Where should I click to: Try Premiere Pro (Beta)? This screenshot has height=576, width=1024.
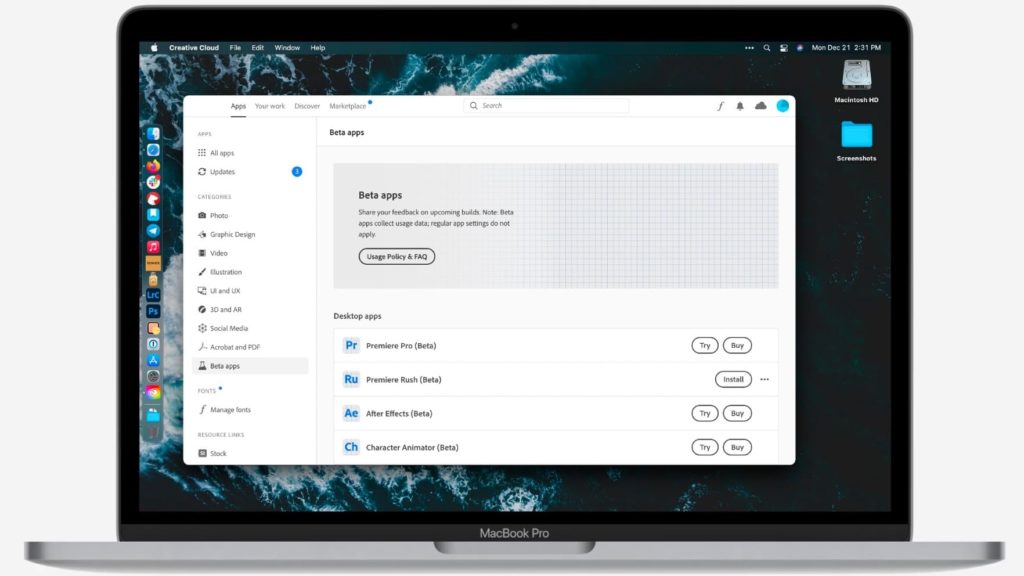pyautogui.click(x=705, y=345)
